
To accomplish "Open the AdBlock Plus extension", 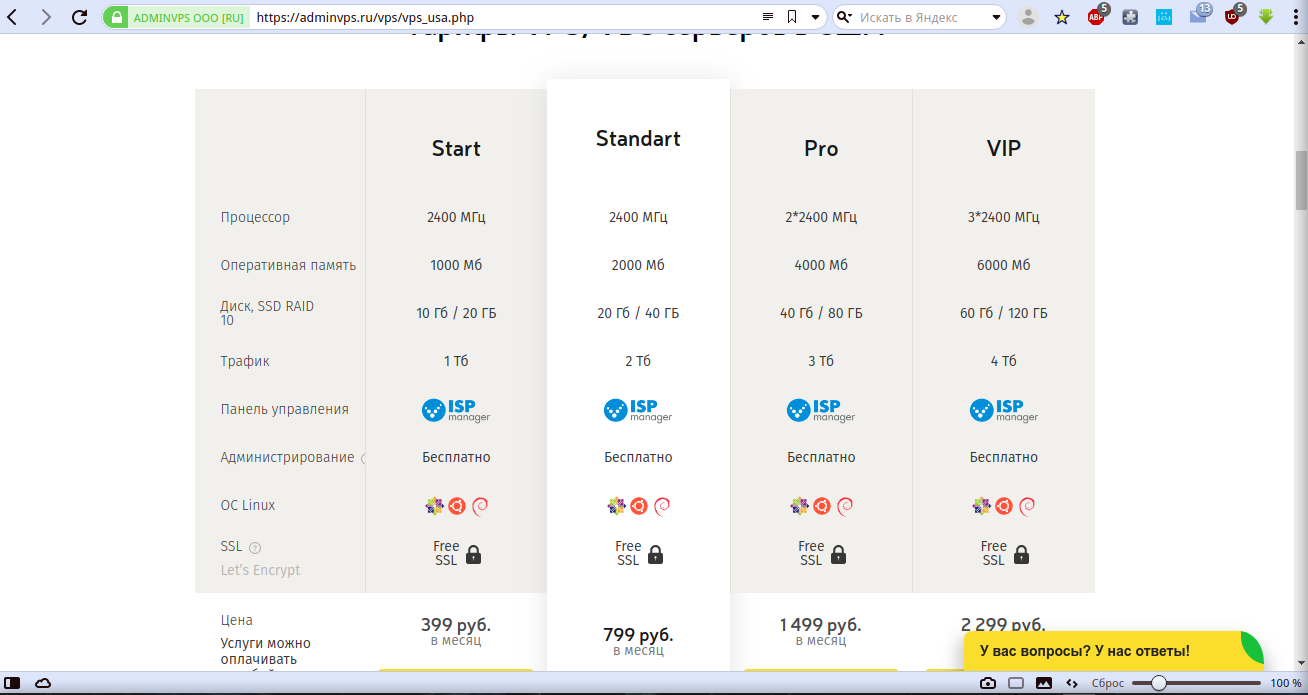I will (x=1097, y=15).
